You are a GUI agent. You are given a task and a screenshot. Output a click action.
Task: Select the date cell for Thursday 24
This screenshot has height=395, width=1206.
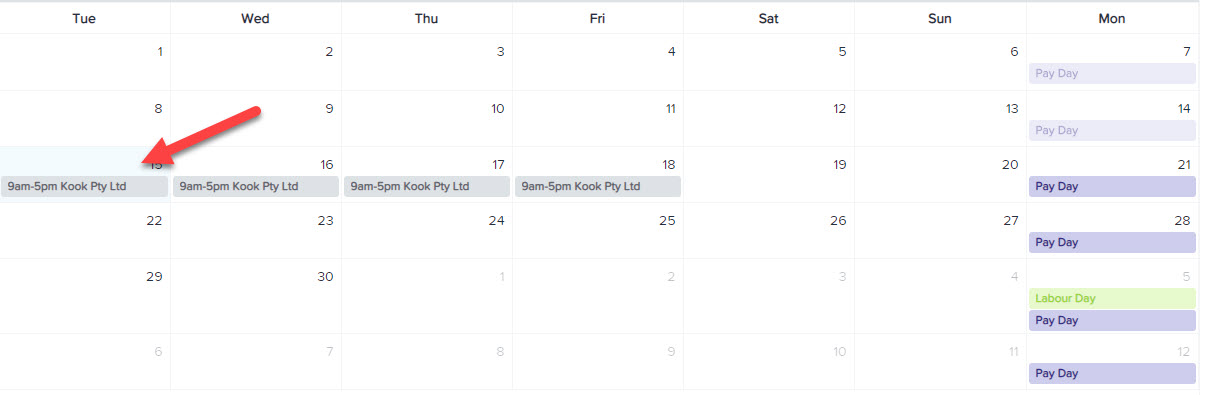tap(427, 231)
